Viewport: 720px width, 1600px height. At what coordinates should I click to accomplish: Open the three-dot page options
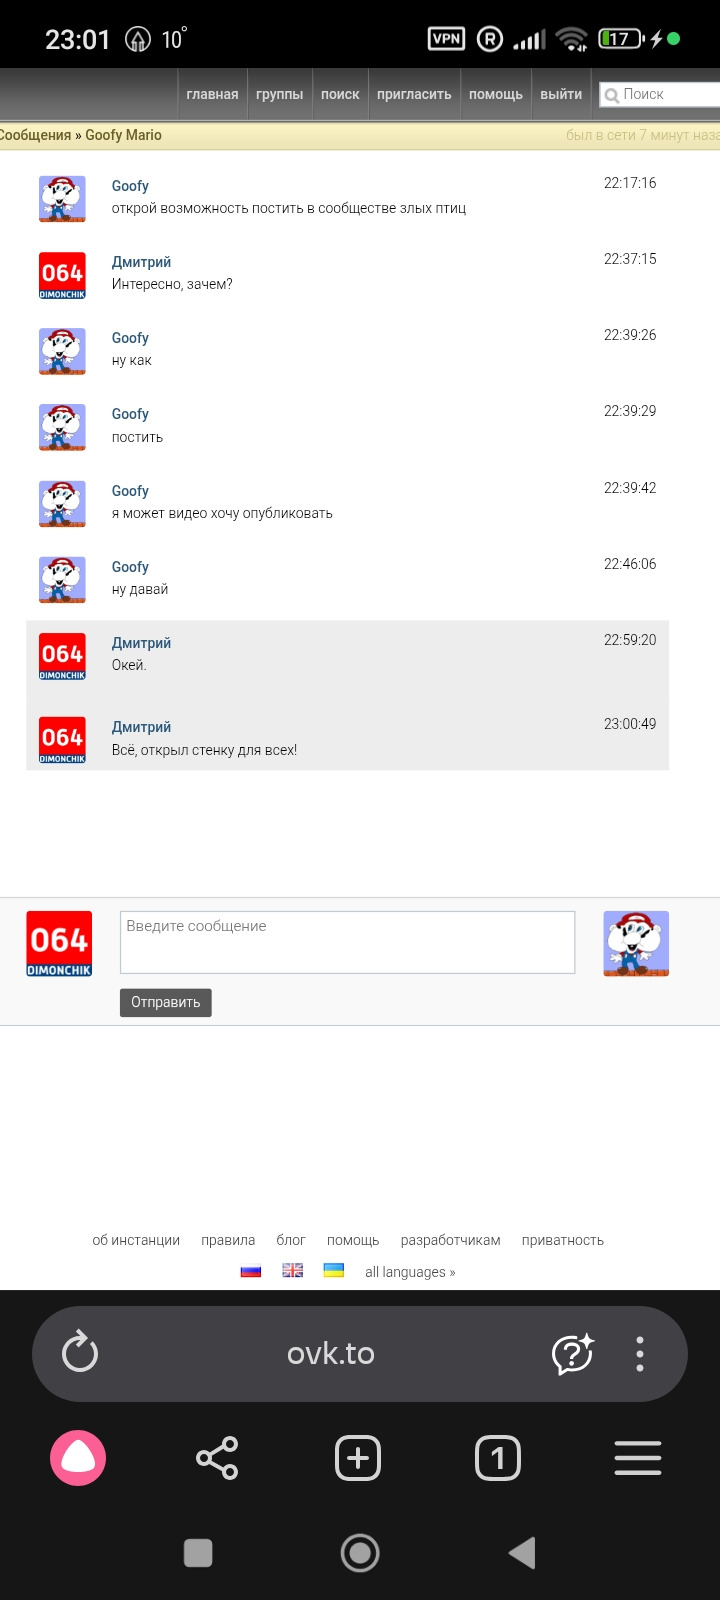[640, 1354]
